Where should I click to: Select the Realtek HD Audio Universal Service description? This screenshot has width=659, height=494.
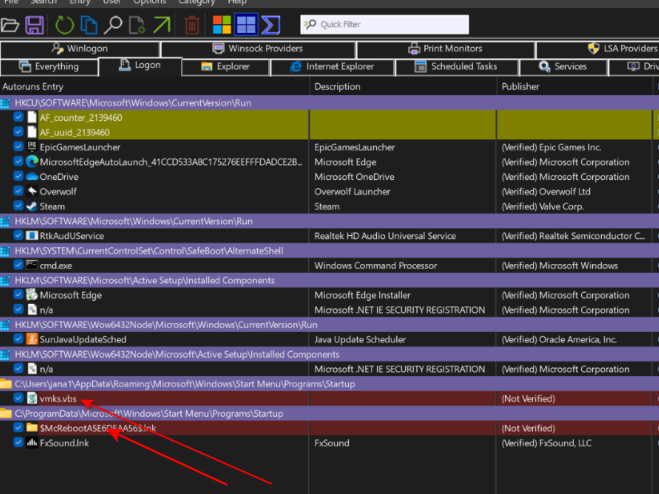(385, 236)
